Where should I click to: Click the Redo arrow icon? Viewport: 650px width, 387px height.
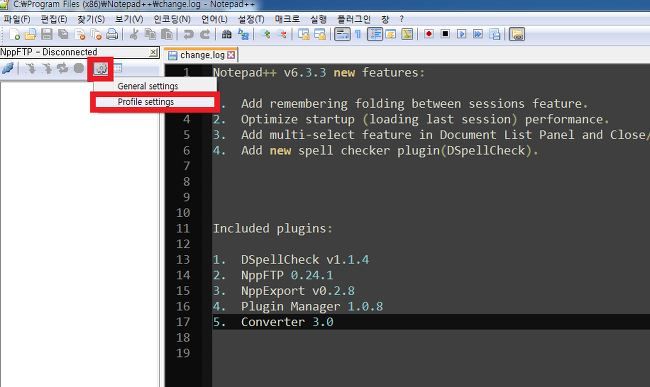[205, 34]
